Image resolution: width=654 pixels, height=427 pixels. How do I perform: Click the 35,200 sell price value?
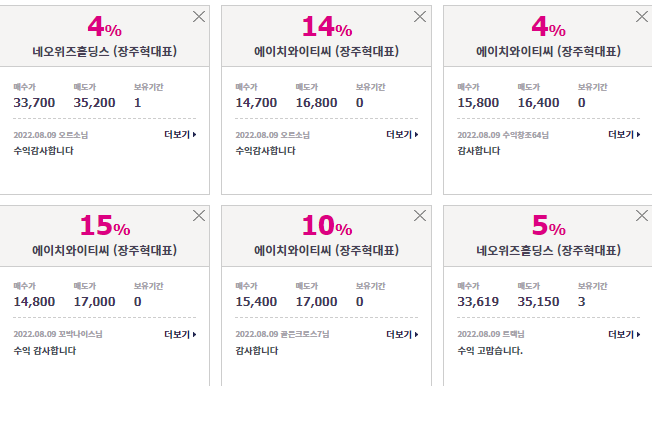coord(94,103)
